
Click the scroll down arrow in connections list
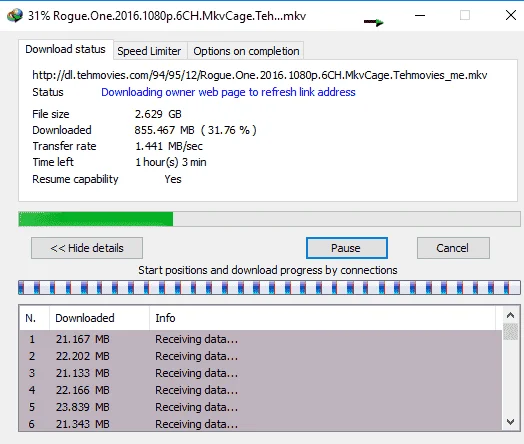[x=510, y=422]
